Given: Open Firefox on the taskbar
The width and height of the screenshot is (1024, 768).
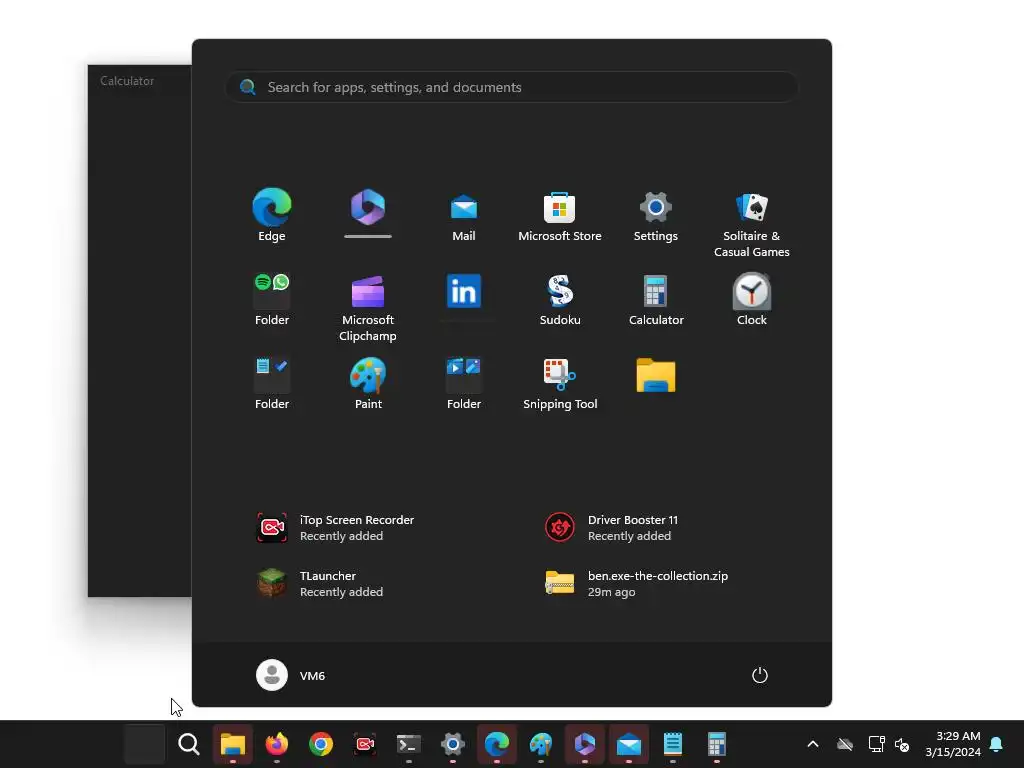Looking at the screenshot, I should point(277,744).
